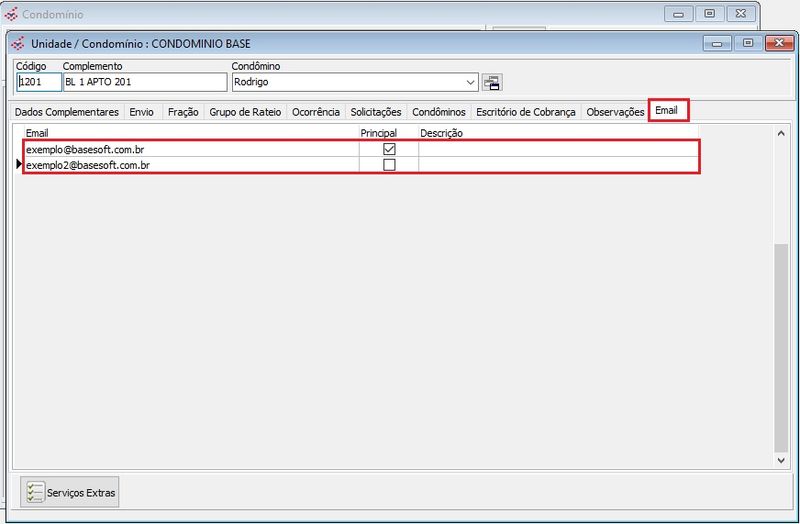800x524 pixels.
Task: Switch to the Envio tab
Action: 142,112
